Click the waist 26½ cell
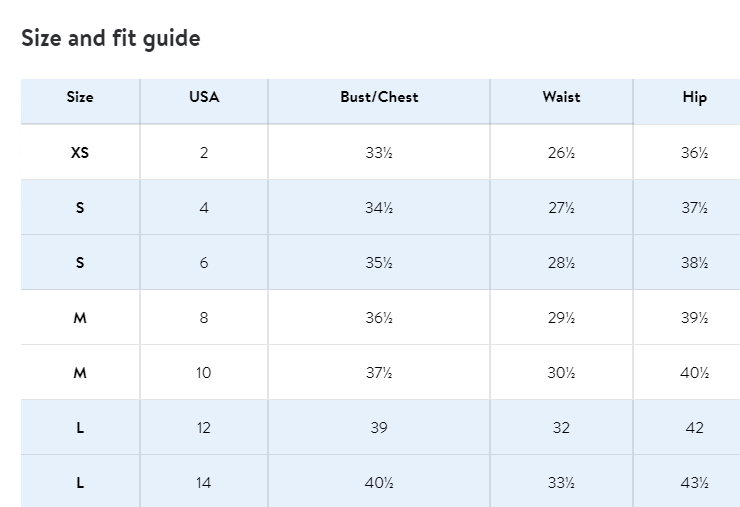The height and width of the screenshot is (507, 740). pos(561,153)
